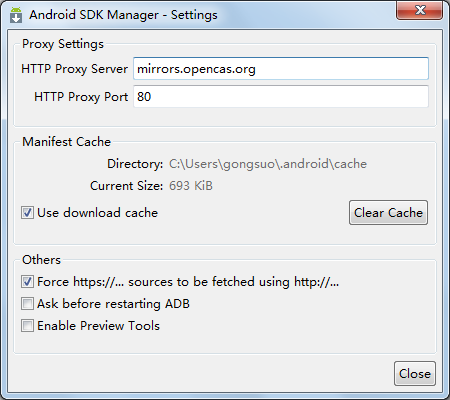The width and height of the screenshot is (450, 400).
Task: Enable Ask before restarting ADB
Action: point(27,304)
